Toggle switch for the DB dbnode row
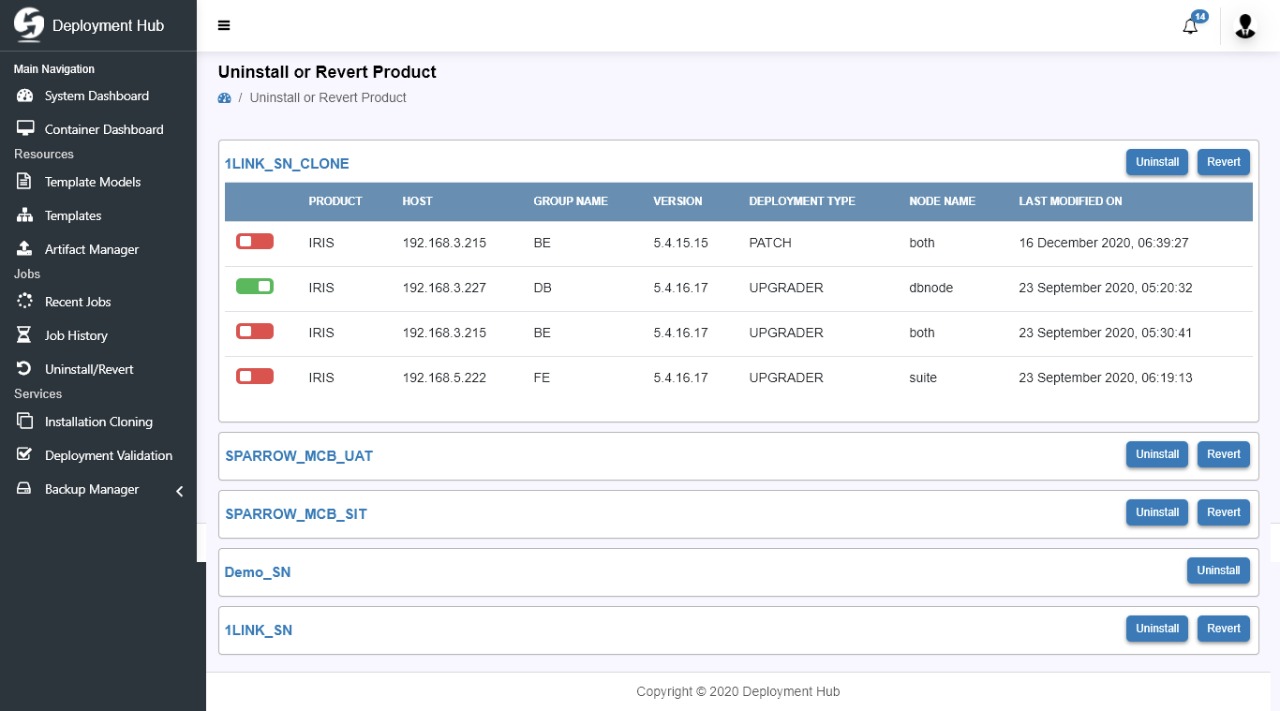 (255, 286)
